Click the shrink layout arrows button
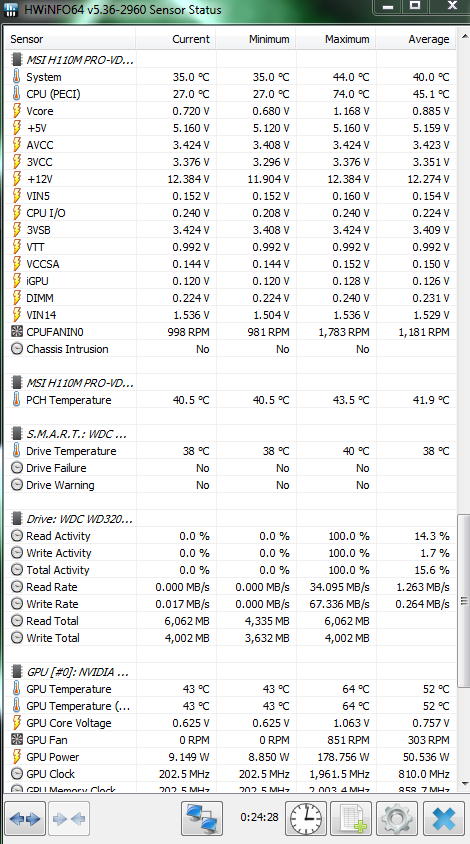 point(69,819)
